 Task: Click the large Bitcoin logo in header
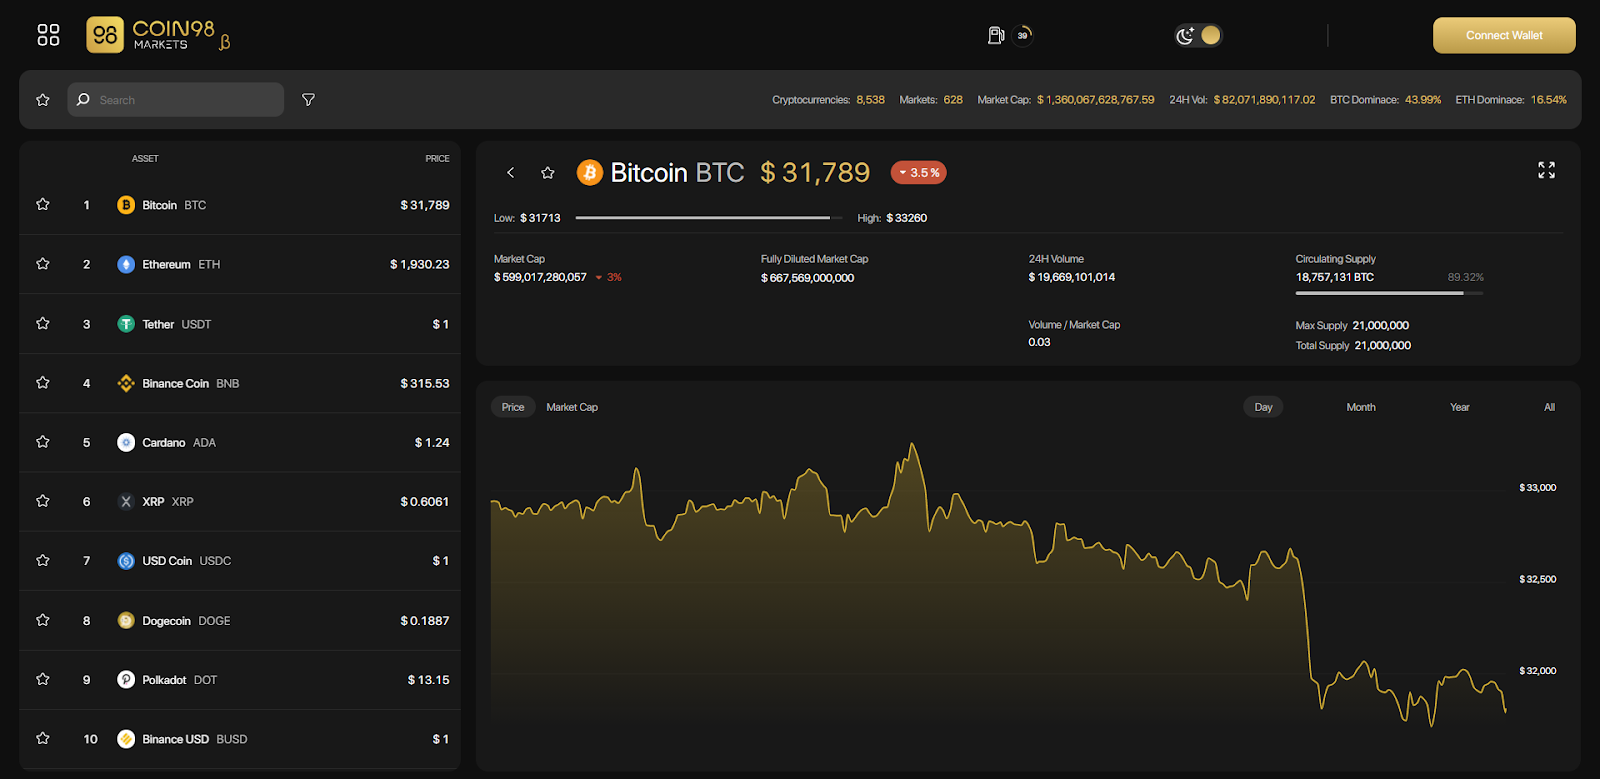[x=590, y=173]
